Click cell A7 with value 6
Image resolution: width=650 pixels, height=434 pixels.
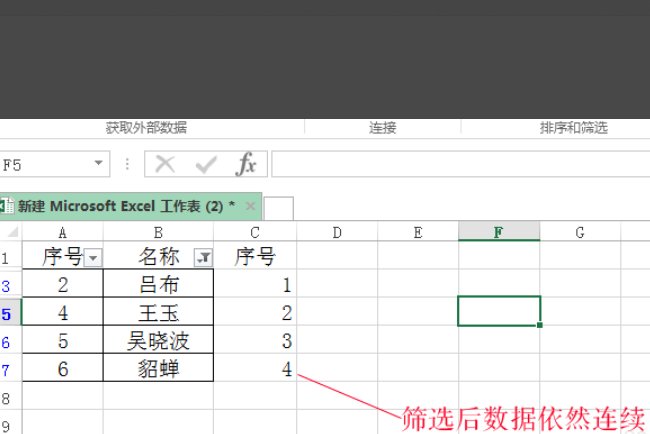(63, 368)
